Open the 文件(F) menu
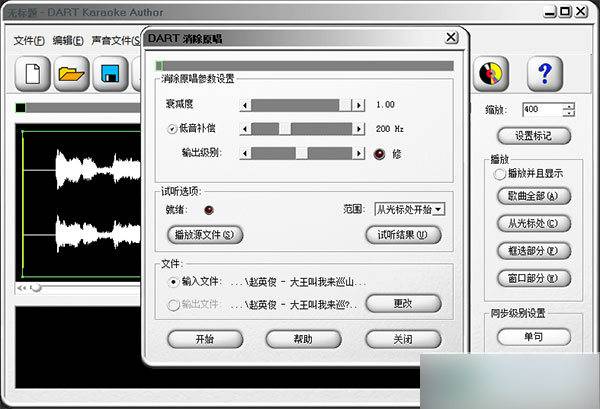The width and height of the screenshot is (600, 409). (x=30, y=41)
